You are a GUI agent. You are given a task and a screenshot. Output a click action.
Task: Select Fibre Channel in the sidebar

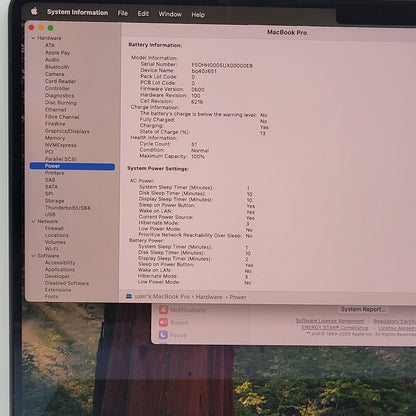pos(62,117)
